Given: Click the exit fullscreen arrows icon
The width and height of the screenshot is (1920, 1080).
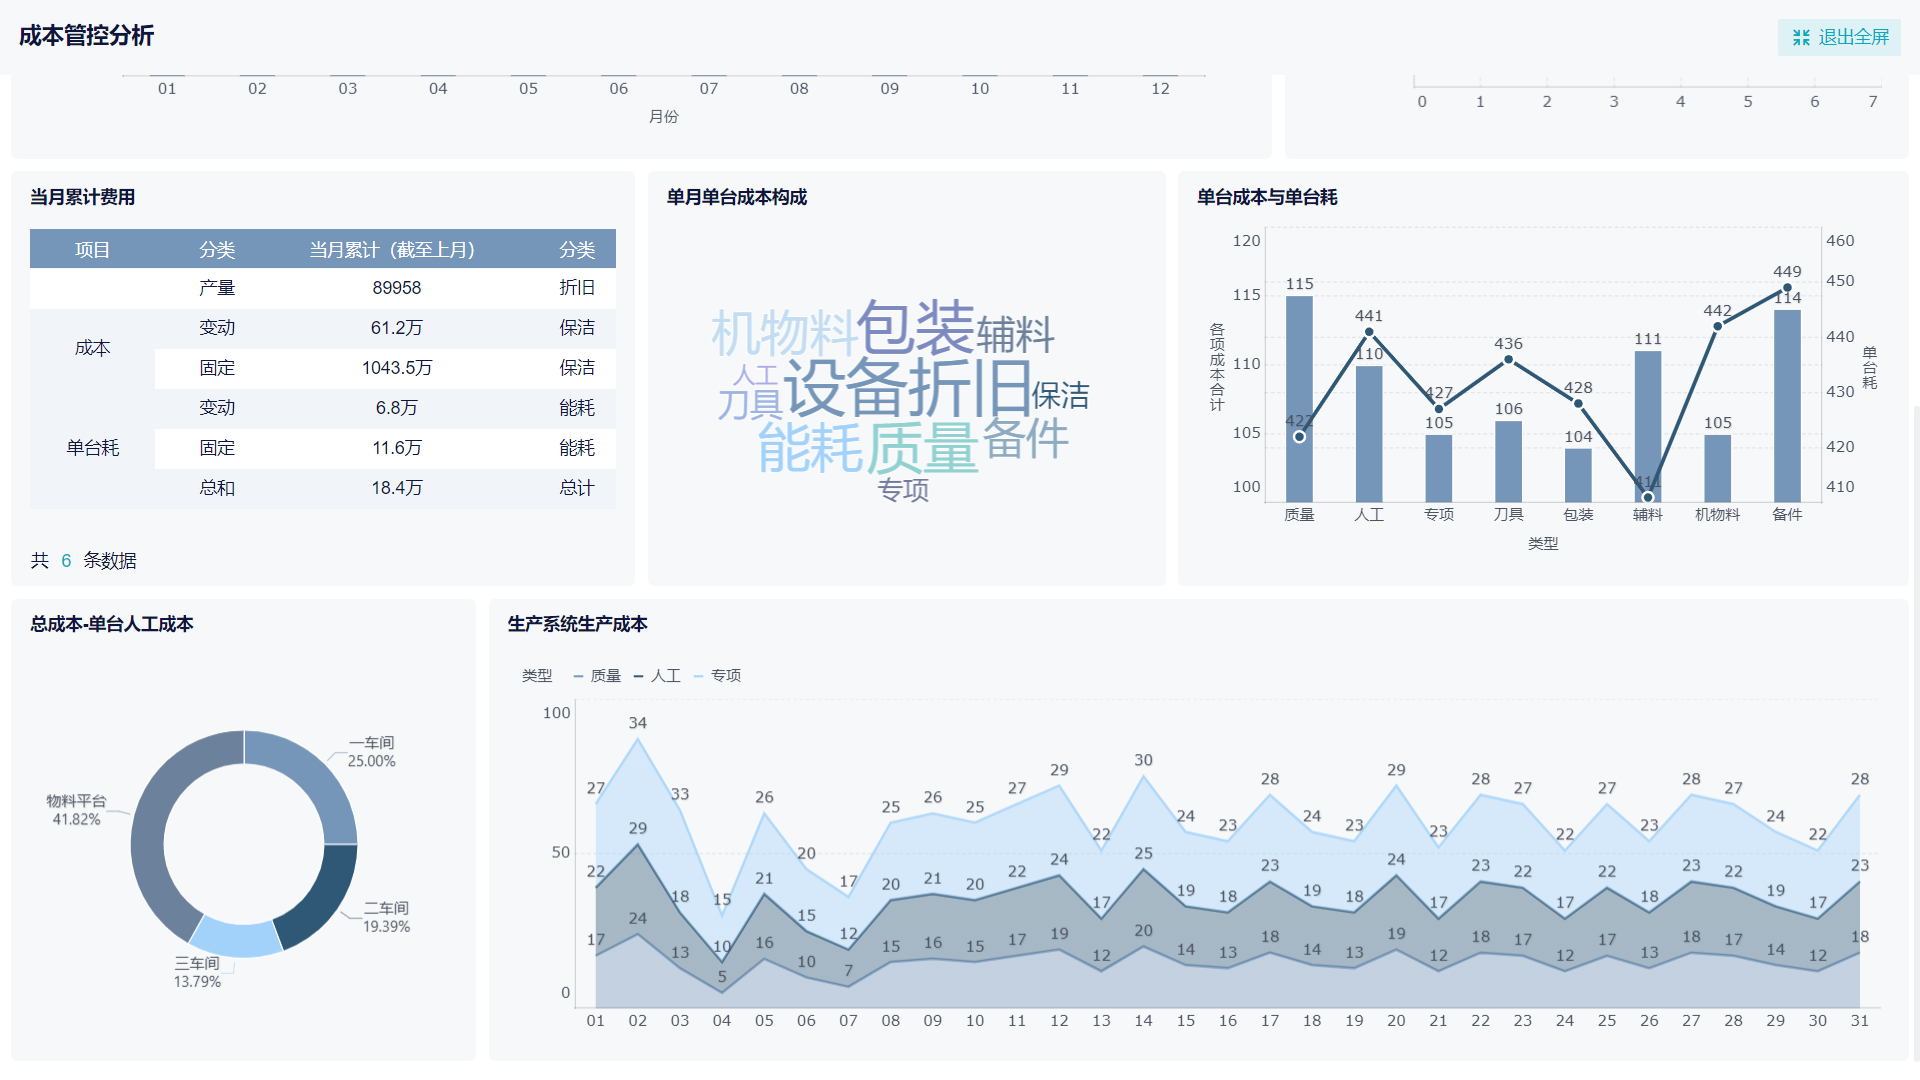Looking at the screenshot, I should pyautogui.click(x=1801, y=37).
